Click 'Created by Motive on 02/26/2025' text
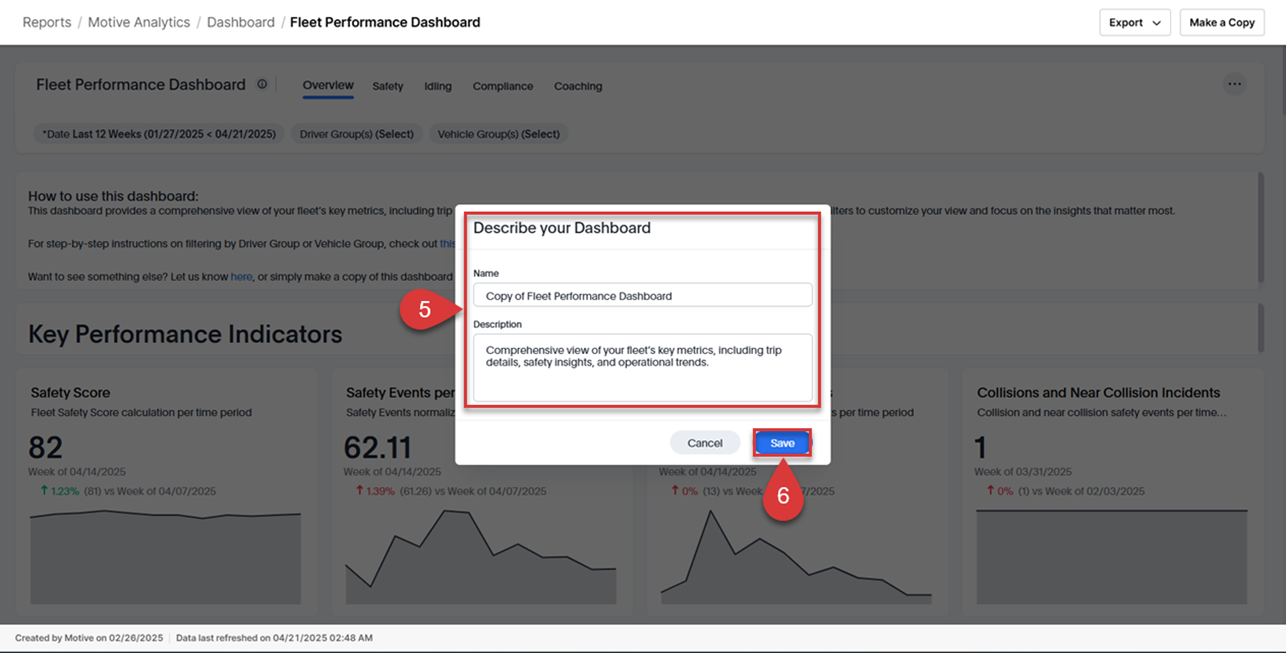 click(87, 637)
